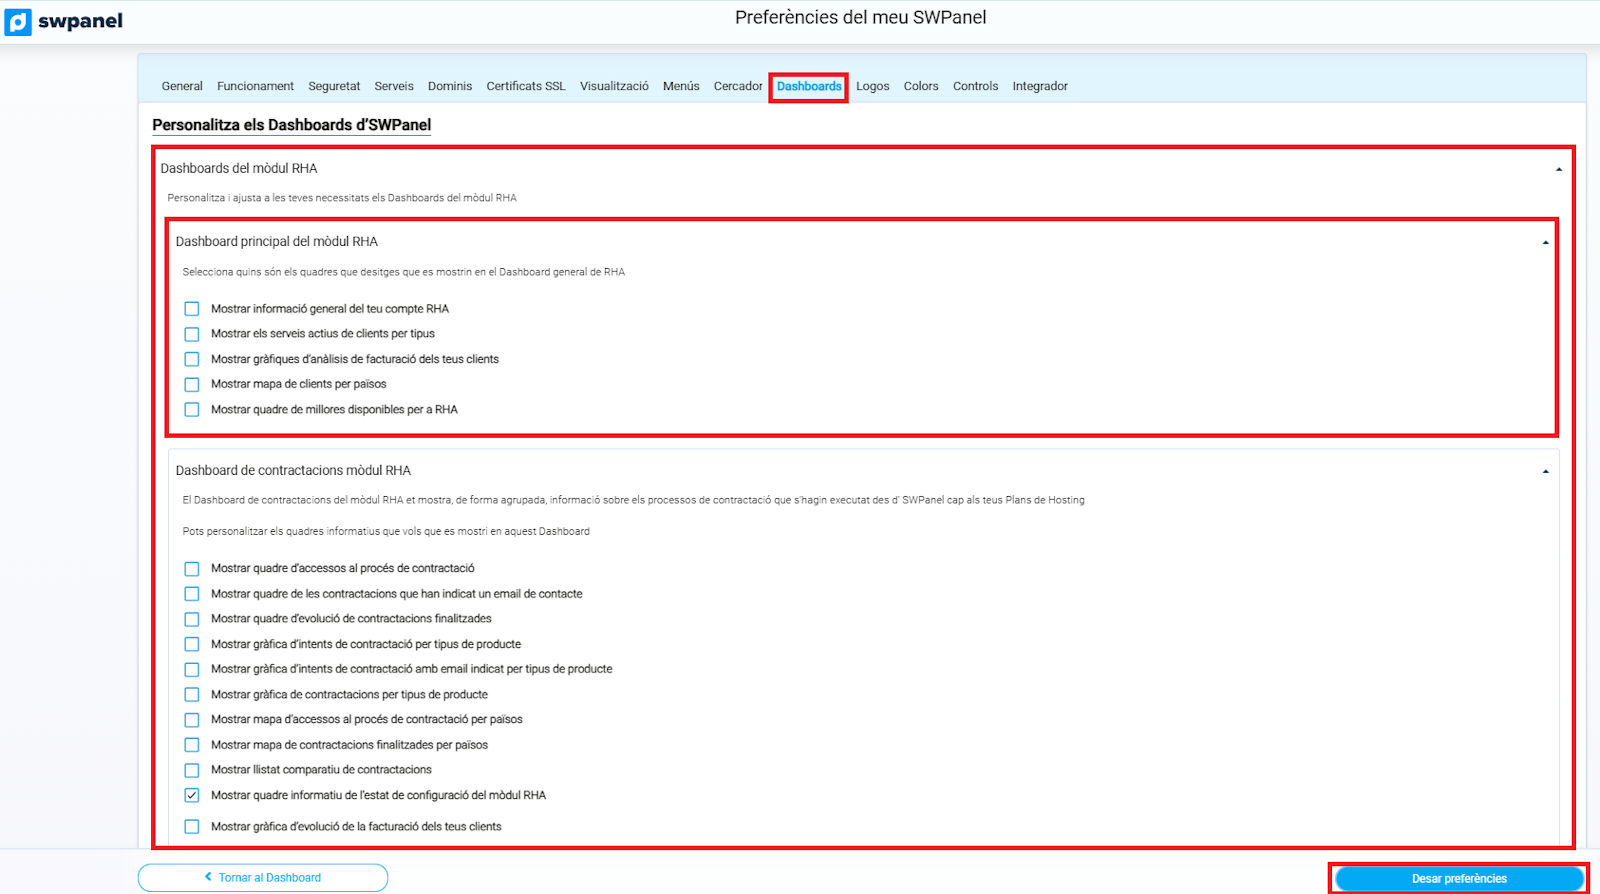Collapse the Dashboards del mòdul RHA section
The image size is (1600, 894).
pos(1558,169)
